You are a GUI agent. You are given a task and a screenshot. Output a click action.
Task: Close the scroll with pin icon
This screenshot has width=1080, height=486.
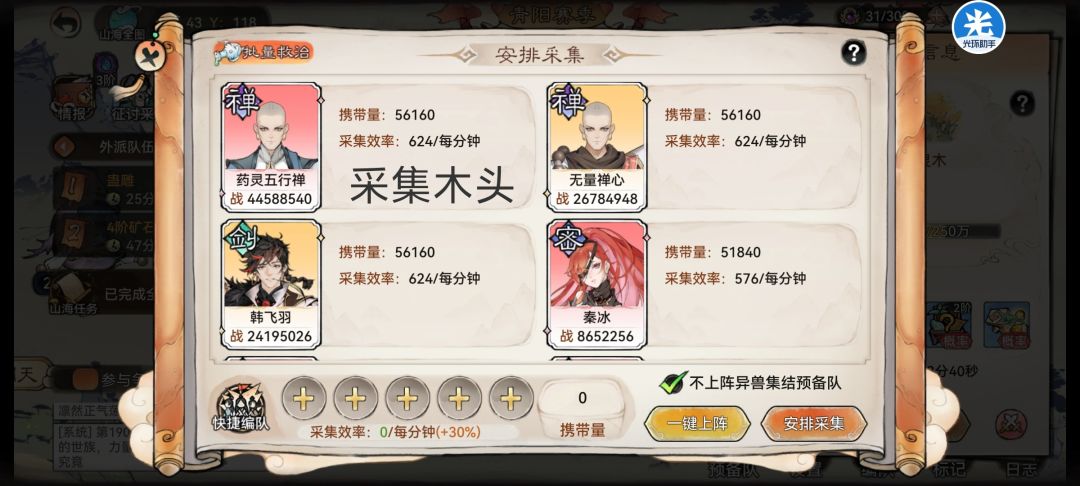[150, 55]
